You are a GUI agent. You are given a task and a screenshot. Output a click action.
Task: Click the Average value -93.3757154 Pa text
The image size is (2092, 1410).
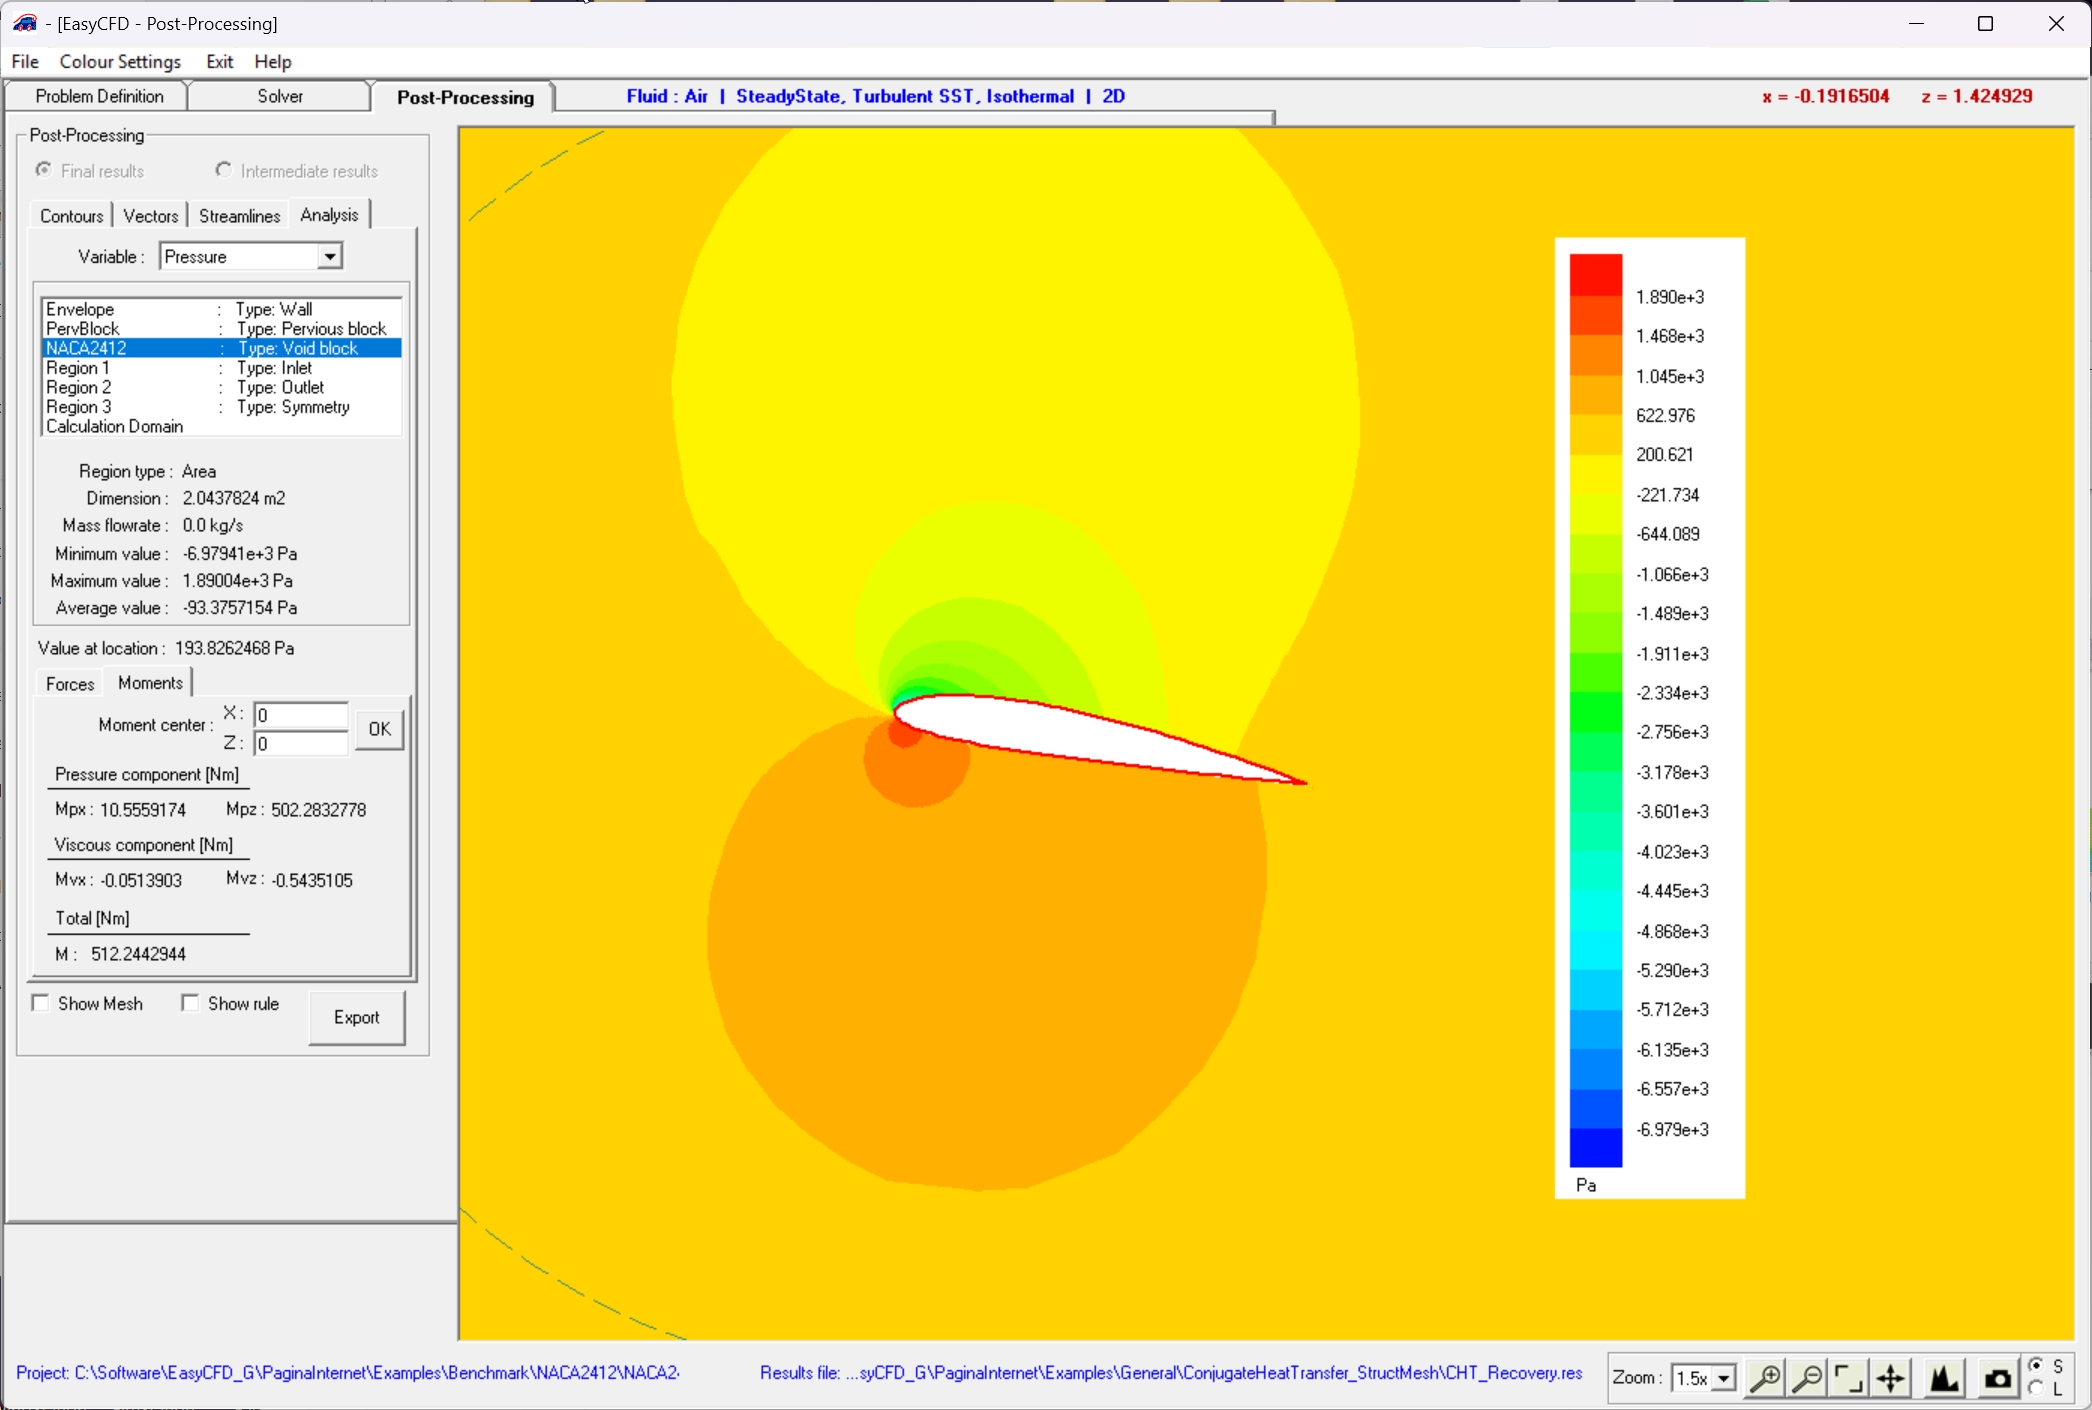[176, 608]
